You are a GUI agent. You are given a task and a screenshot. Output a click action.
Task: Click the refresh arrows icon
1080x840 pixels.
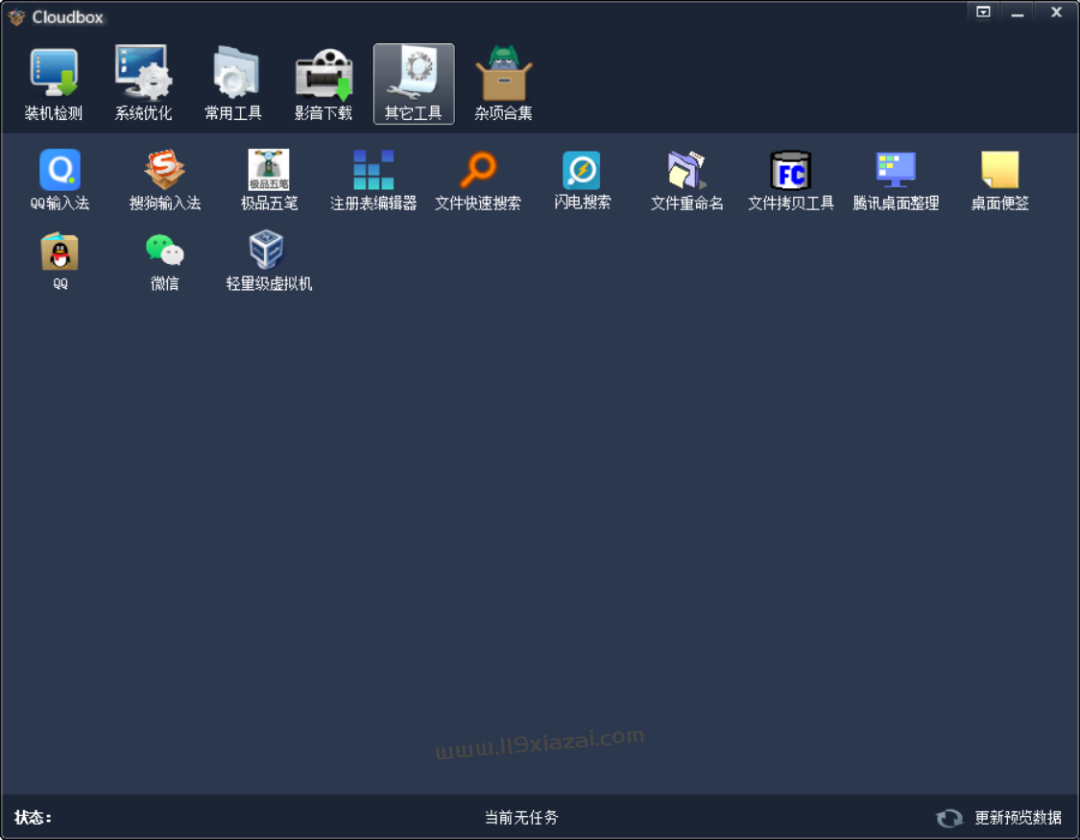[949, 818]
